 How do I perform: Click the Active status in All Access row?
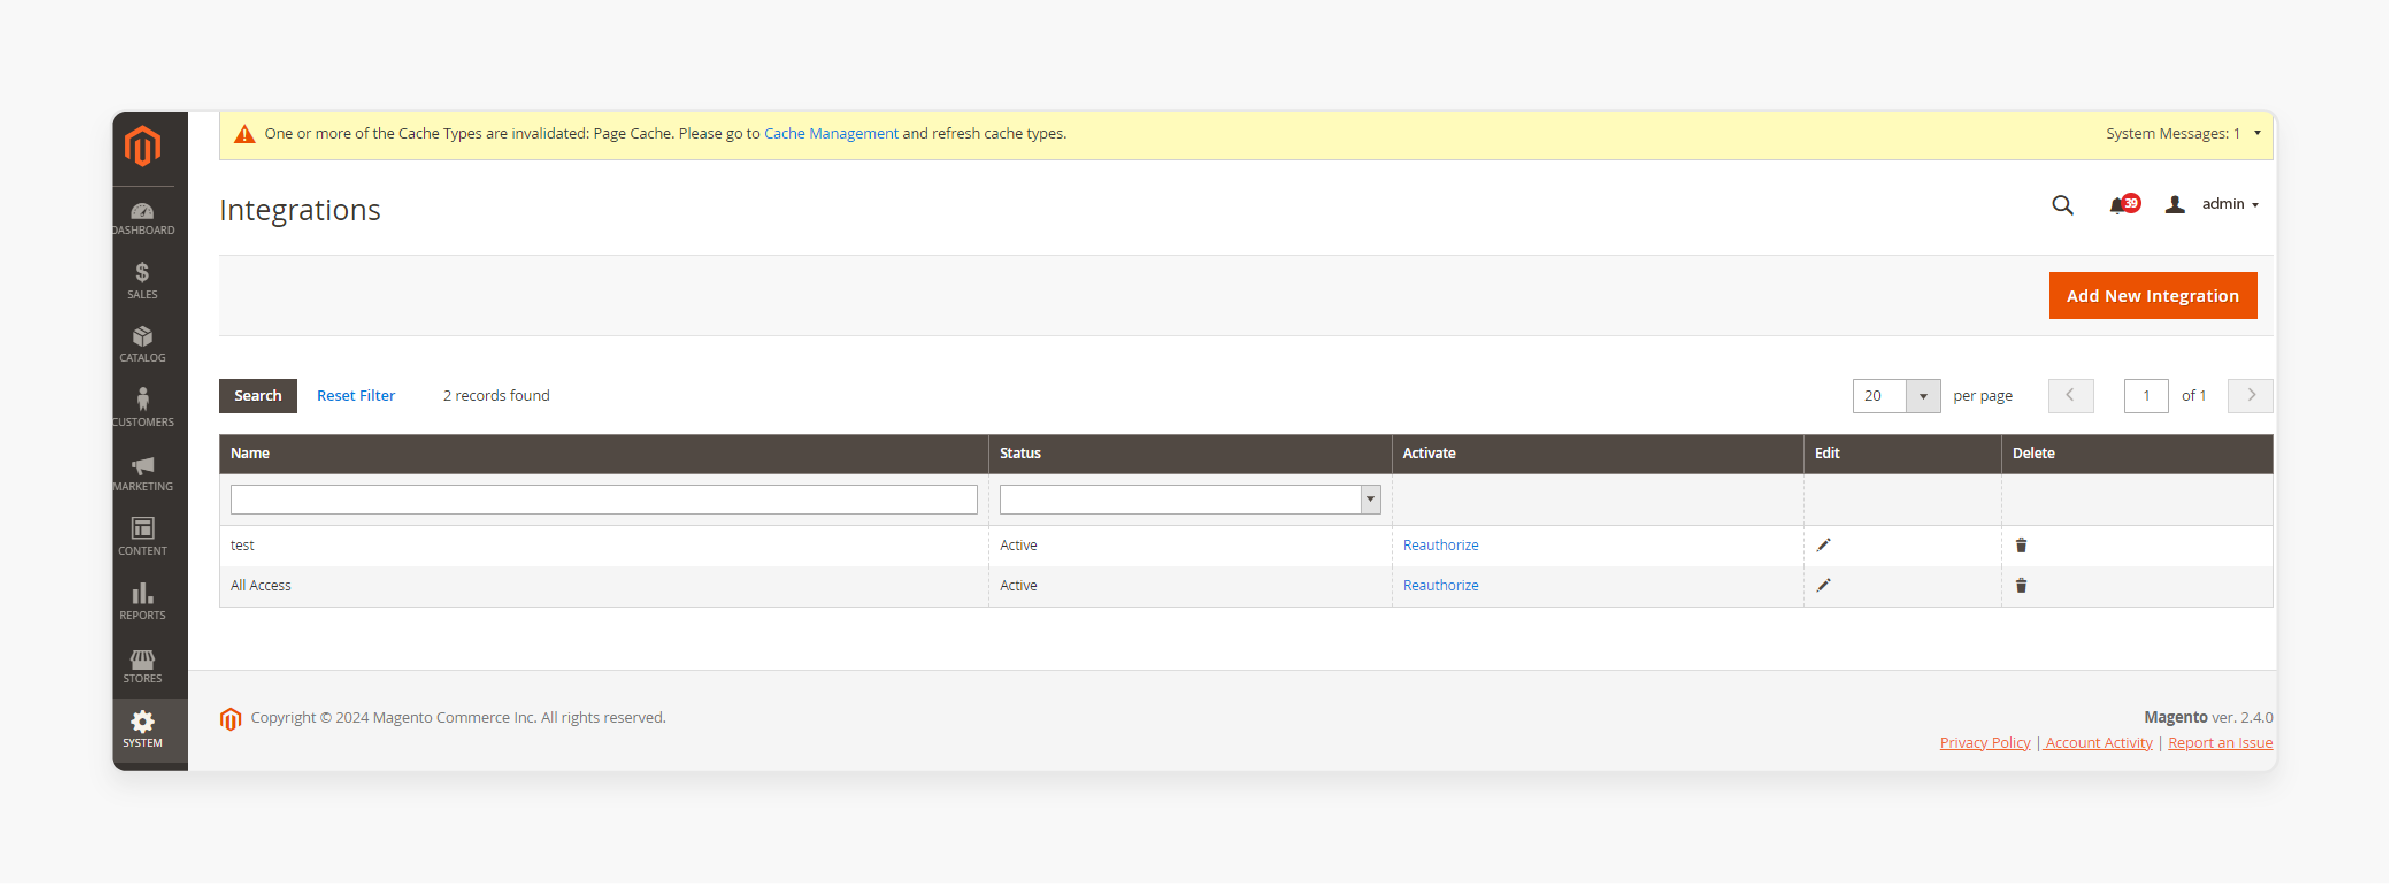(x=1018, y=585)
